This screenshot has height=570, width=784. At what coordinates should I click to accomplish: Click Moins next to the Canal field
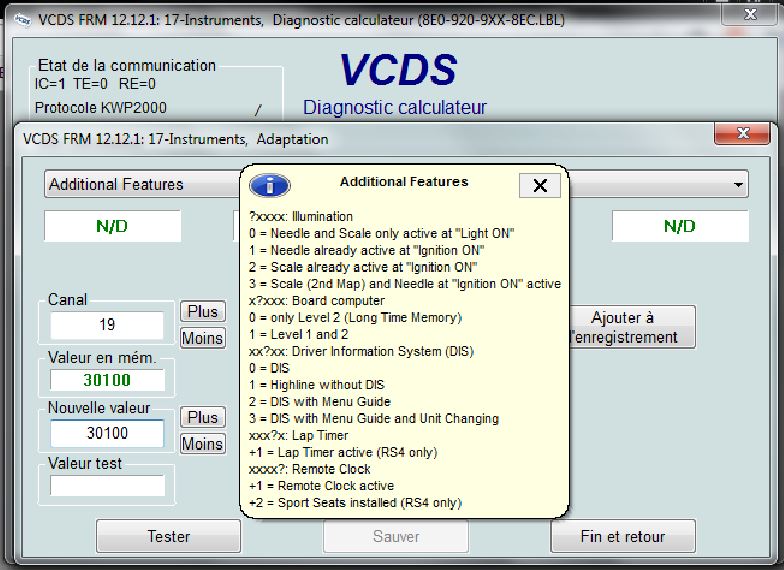coord(202,338)
